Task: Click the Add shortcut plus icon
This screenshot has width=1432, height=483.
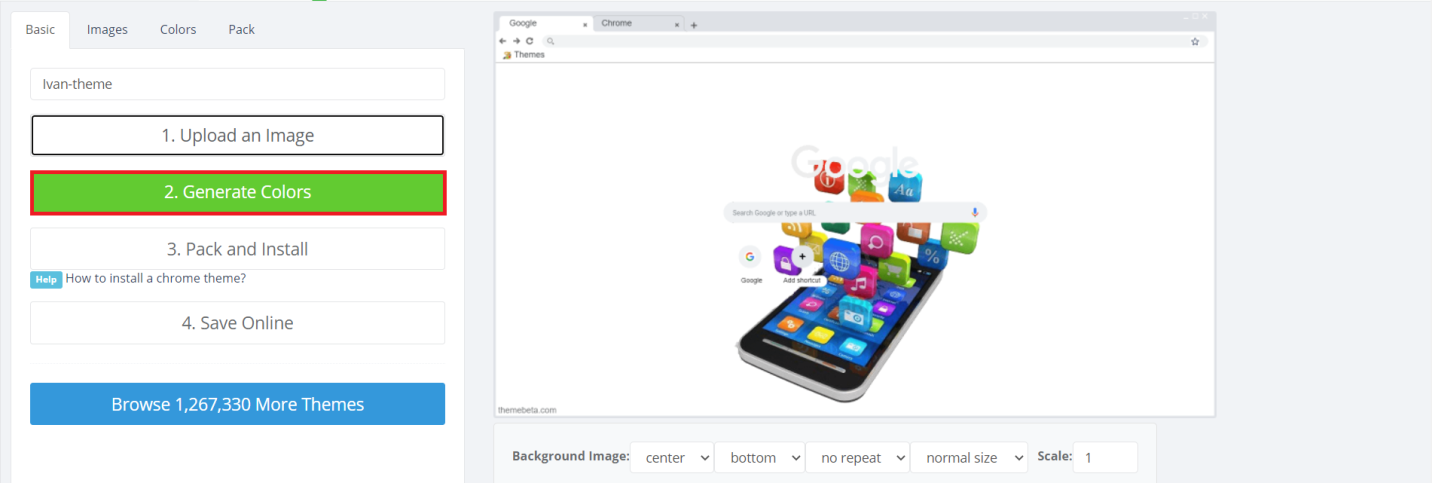Action: (x=801, y=257)
